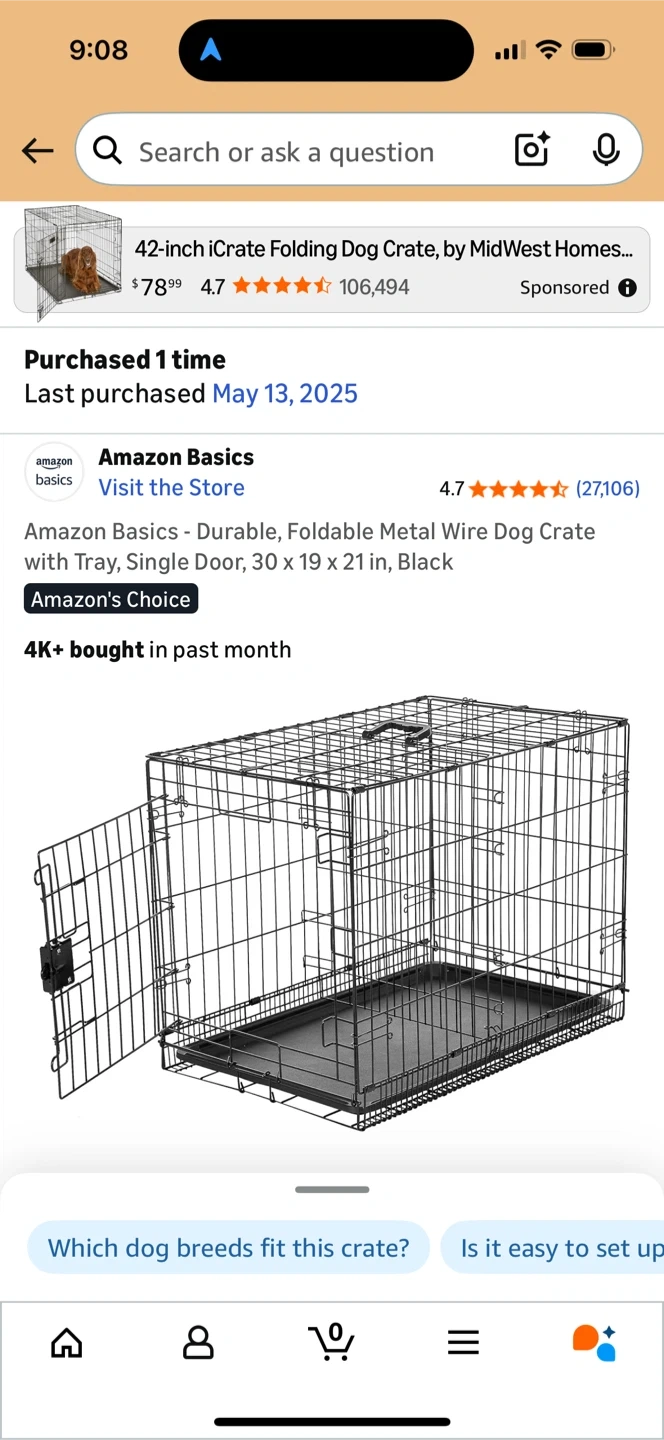Open the May 13, 2025 purchase link
Viewport: 664px width, 1440px height.
click(285, 394)
